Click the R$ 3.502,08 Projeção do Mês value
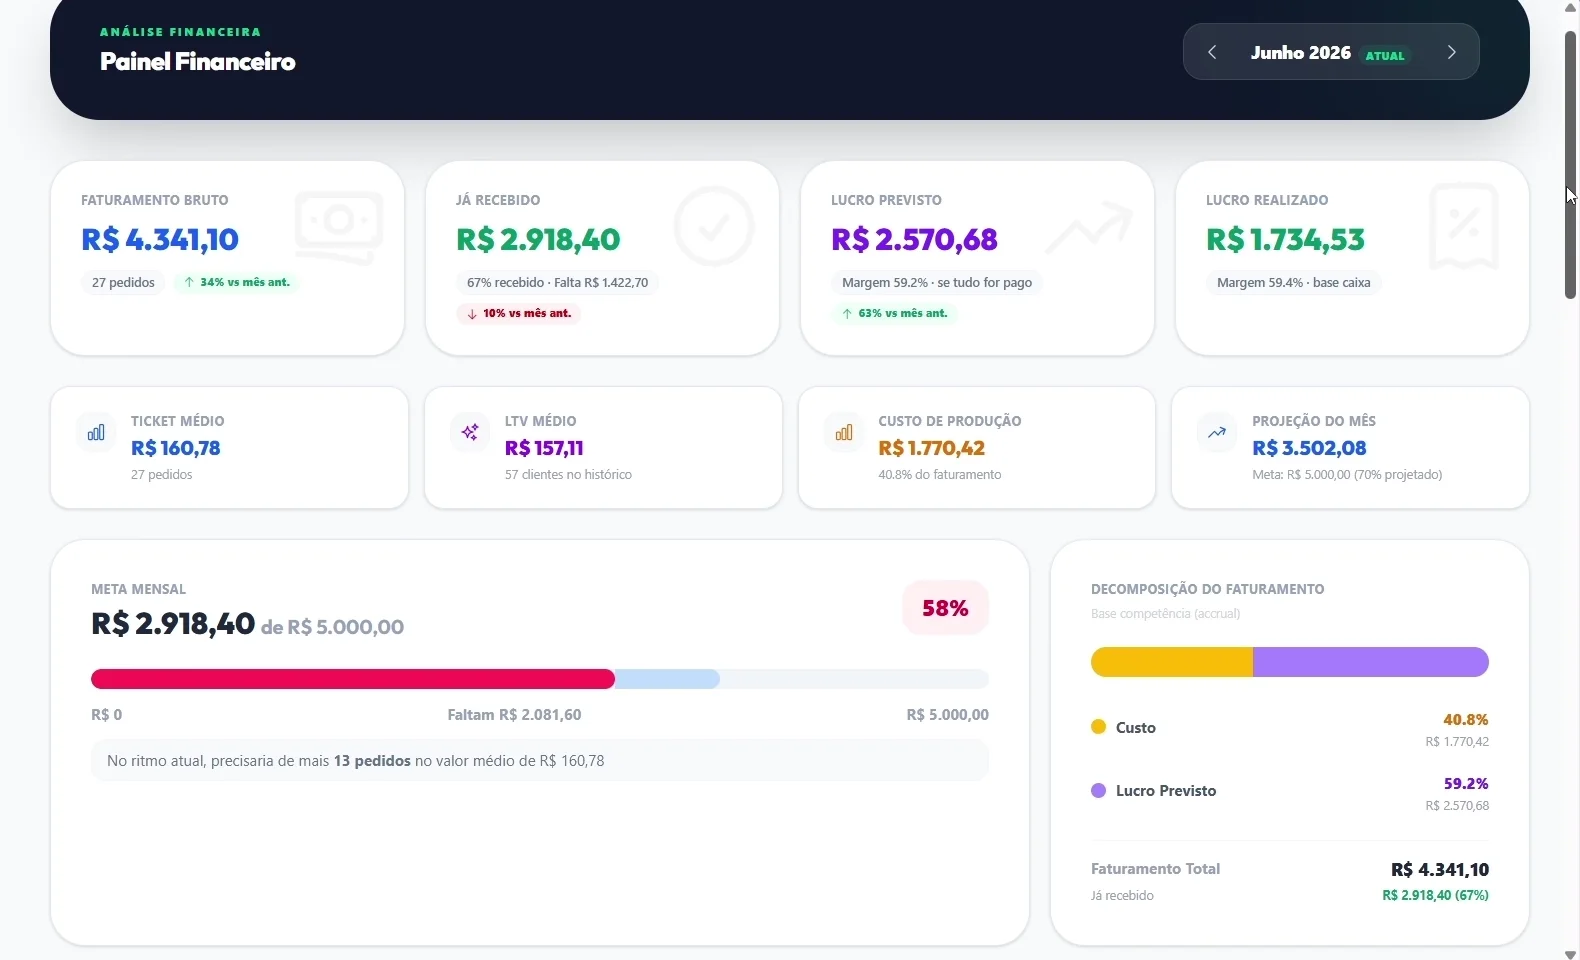Screen dimensions: 1580x960 tap(1309, 448)
